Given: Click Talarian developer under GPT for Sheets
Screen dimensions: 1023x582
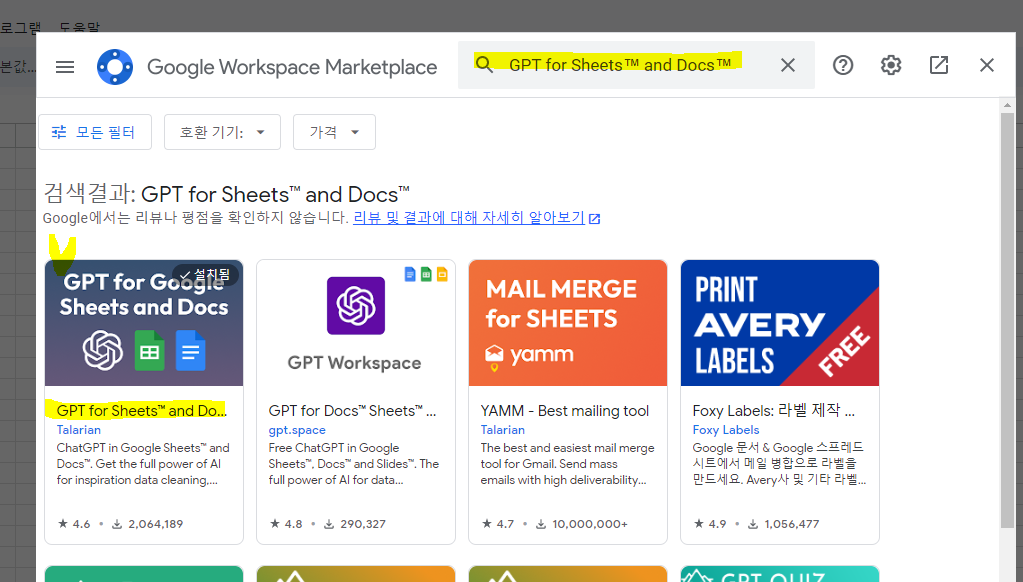Looking at the screenshot, I should tap(78, 430).
